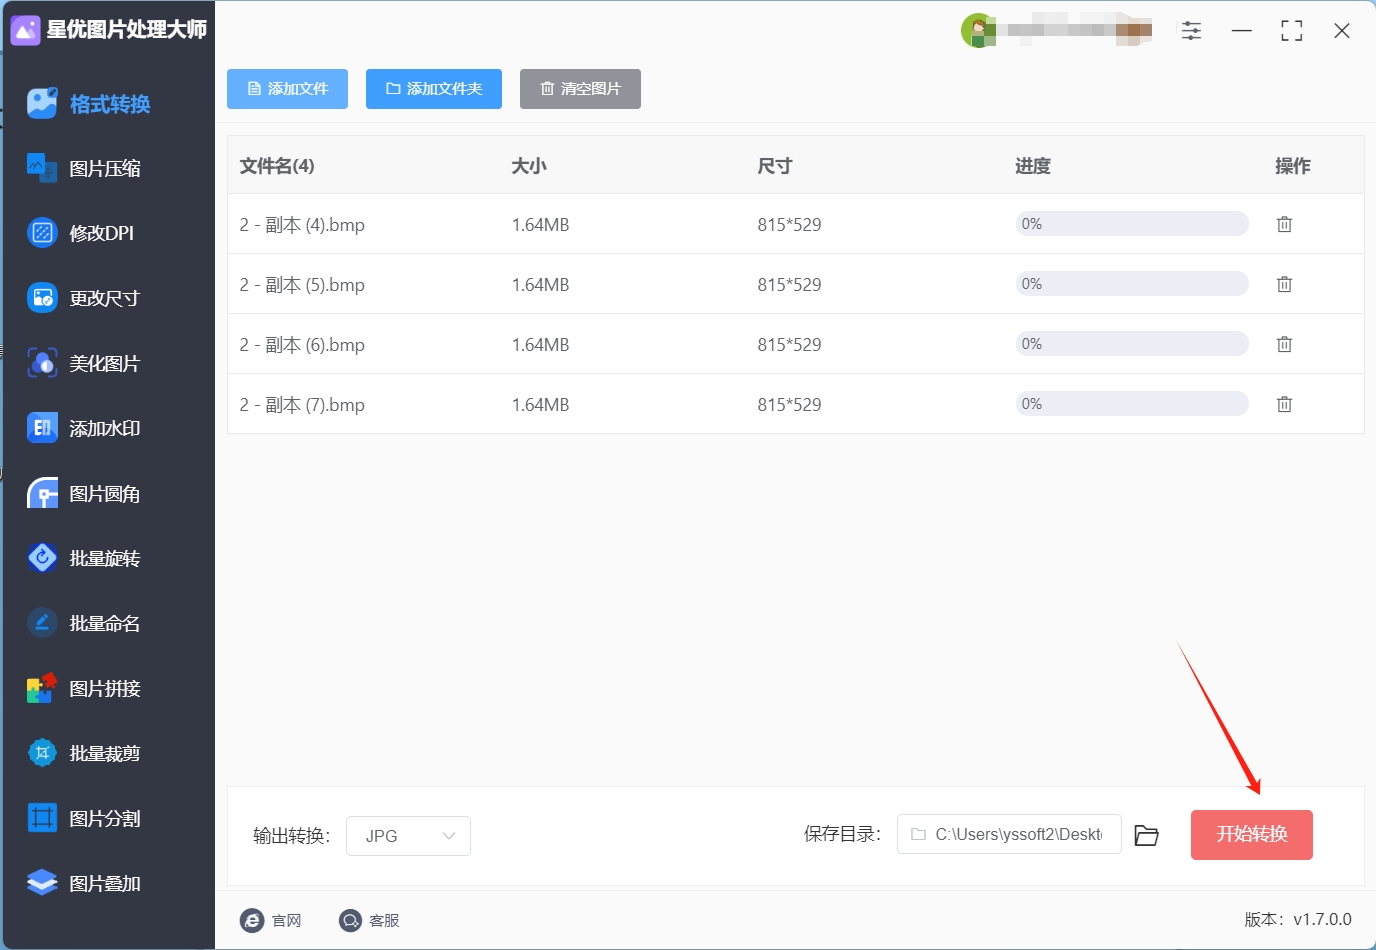1376x950 pixels.
Task: Open 添加水印 watermark tool
Action: (108, 429)
